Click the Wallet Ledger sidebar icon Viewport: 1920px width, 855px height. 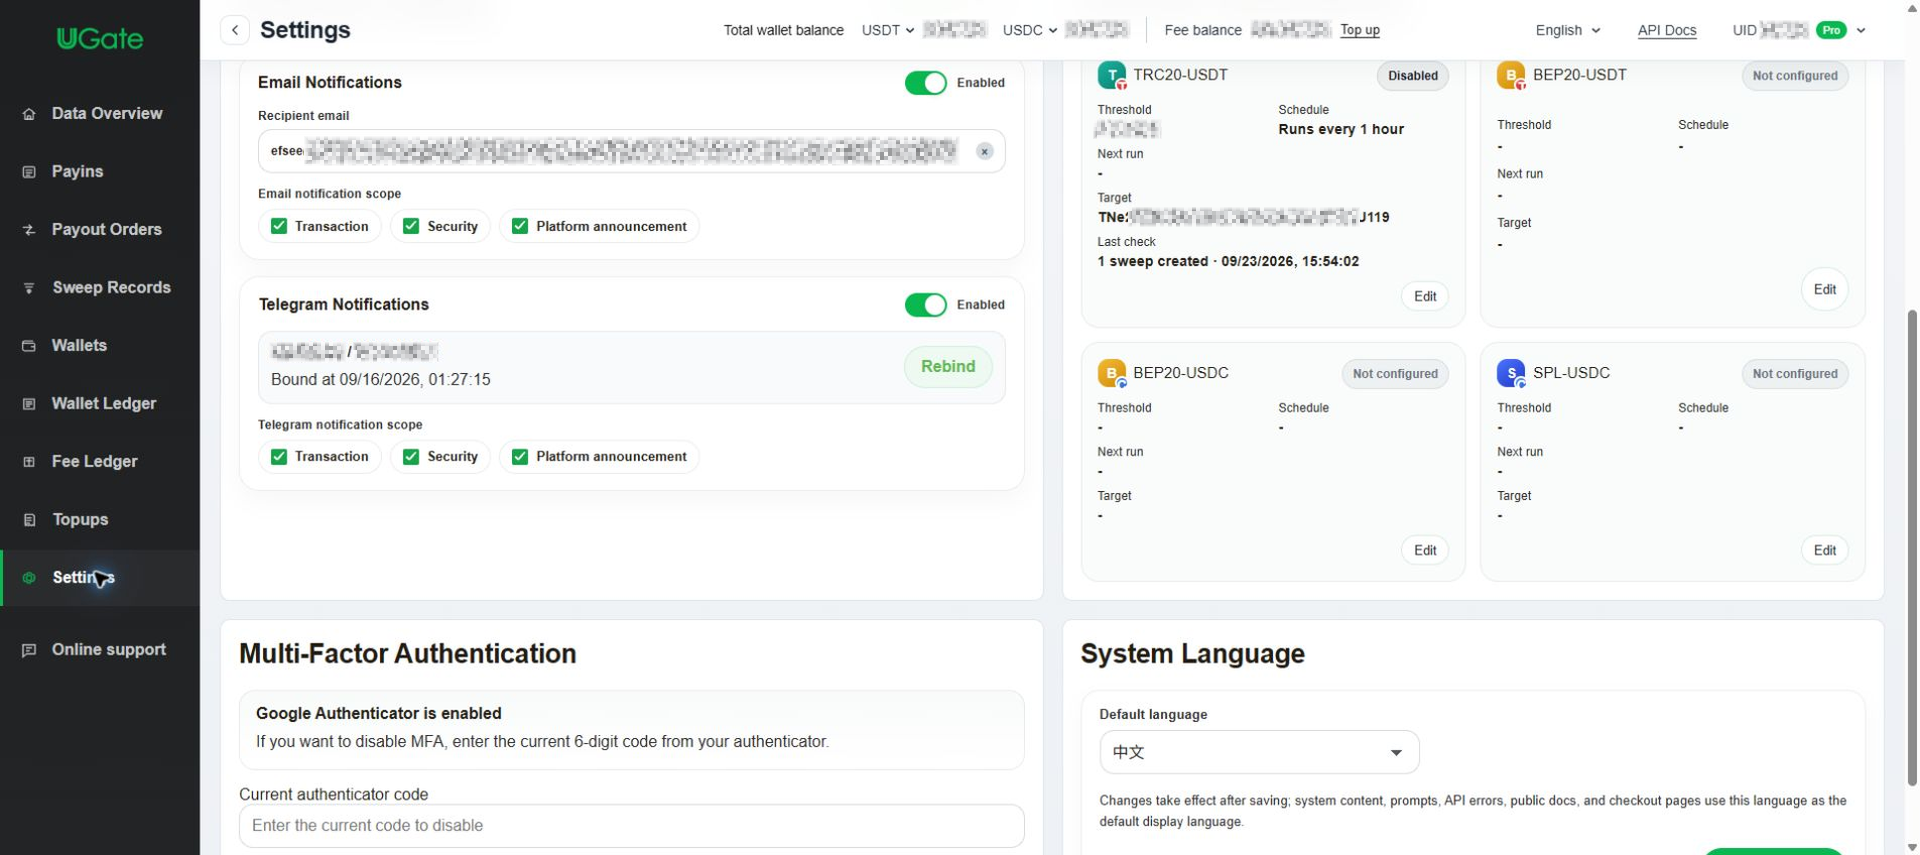tap(29, 404)
